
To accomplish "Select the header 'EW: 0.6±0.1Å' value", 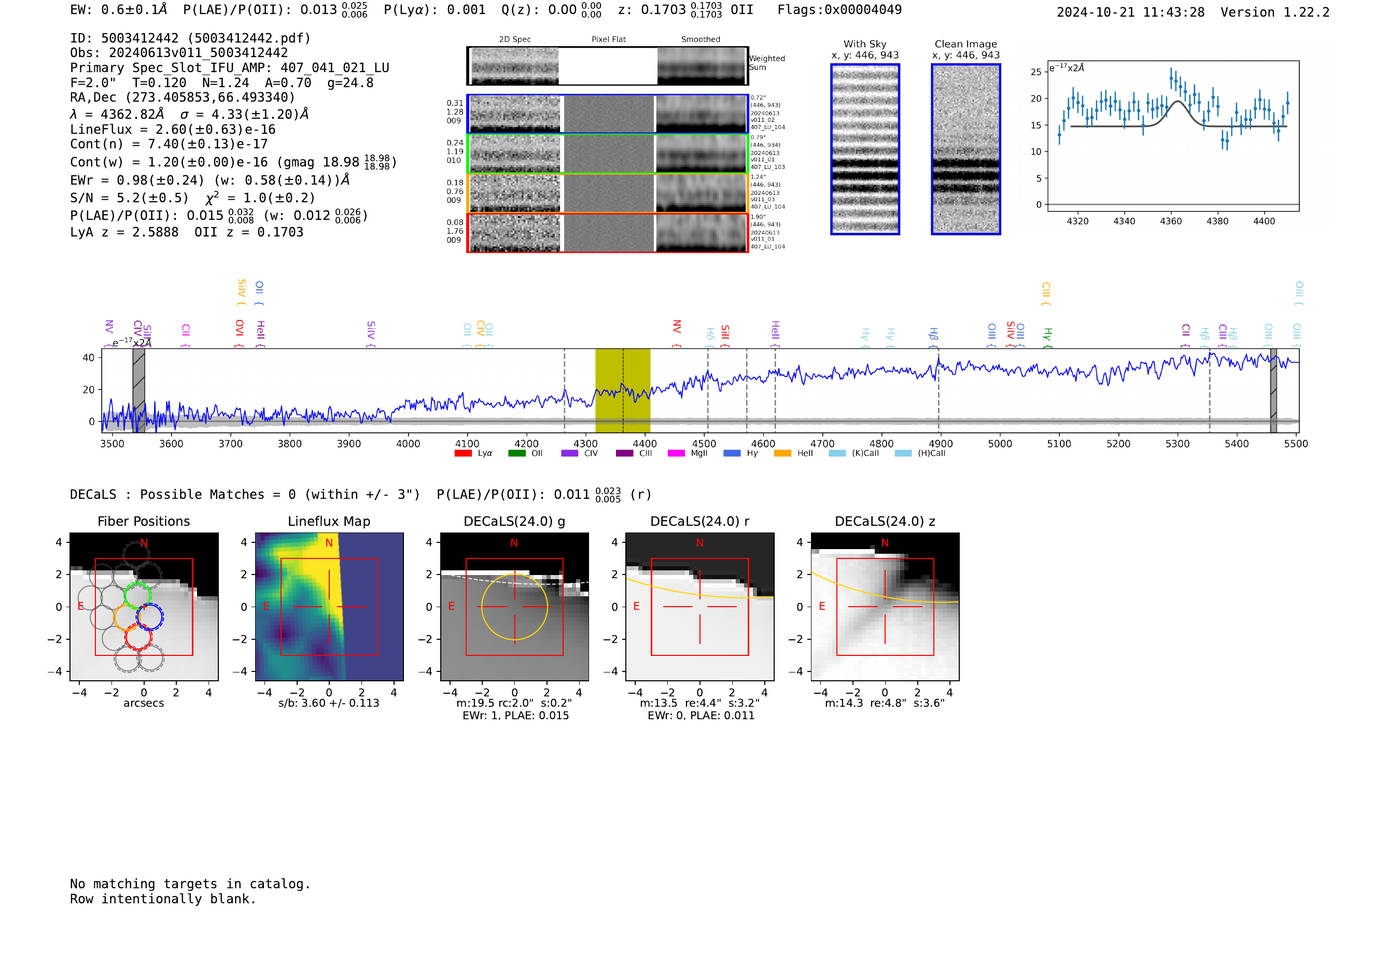I will click(x=119, y=10).
